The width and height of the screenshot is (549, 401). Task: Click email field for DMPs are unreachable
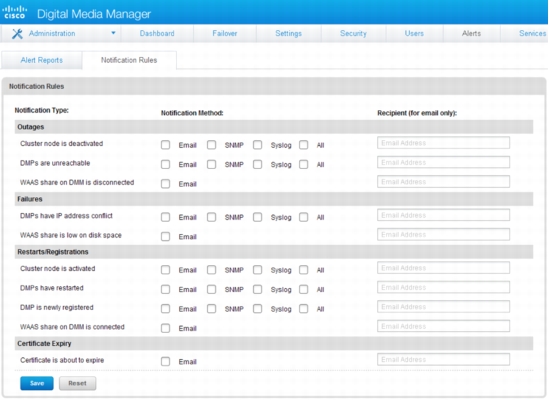point(443,163)
